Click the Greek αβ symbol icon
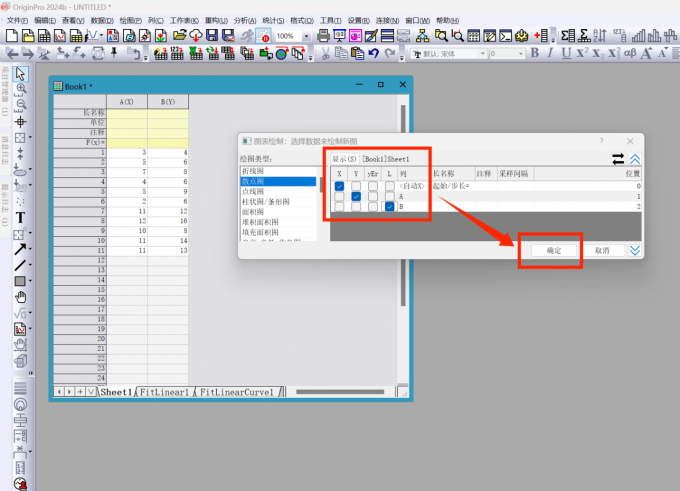The width and height of the screenshot is (680, 491). pos(630,53)
